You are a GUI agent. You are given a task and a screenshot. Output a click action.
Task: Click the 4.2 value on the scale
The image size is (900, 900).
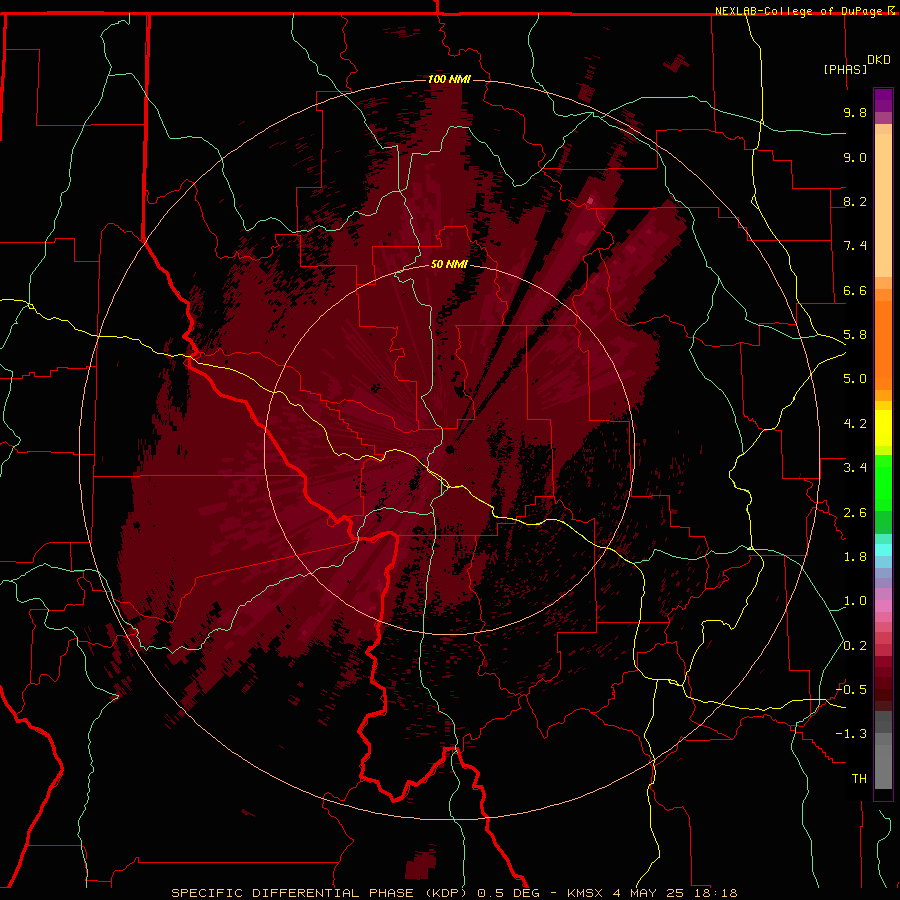coord(855,424)
